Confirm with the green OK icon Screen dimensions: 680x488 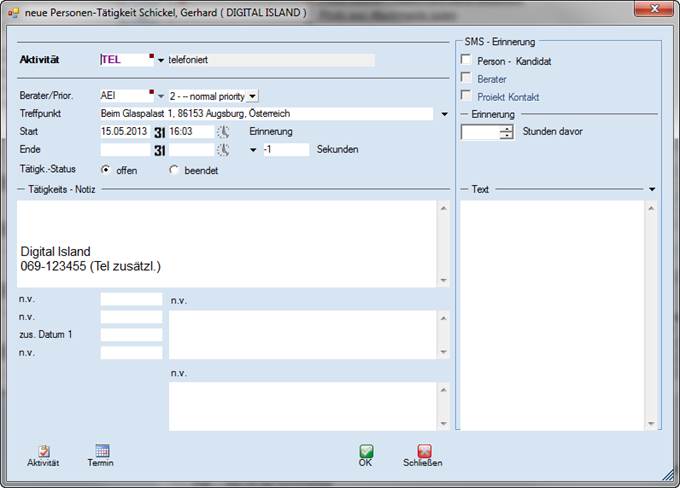click(x=366, y=452)
